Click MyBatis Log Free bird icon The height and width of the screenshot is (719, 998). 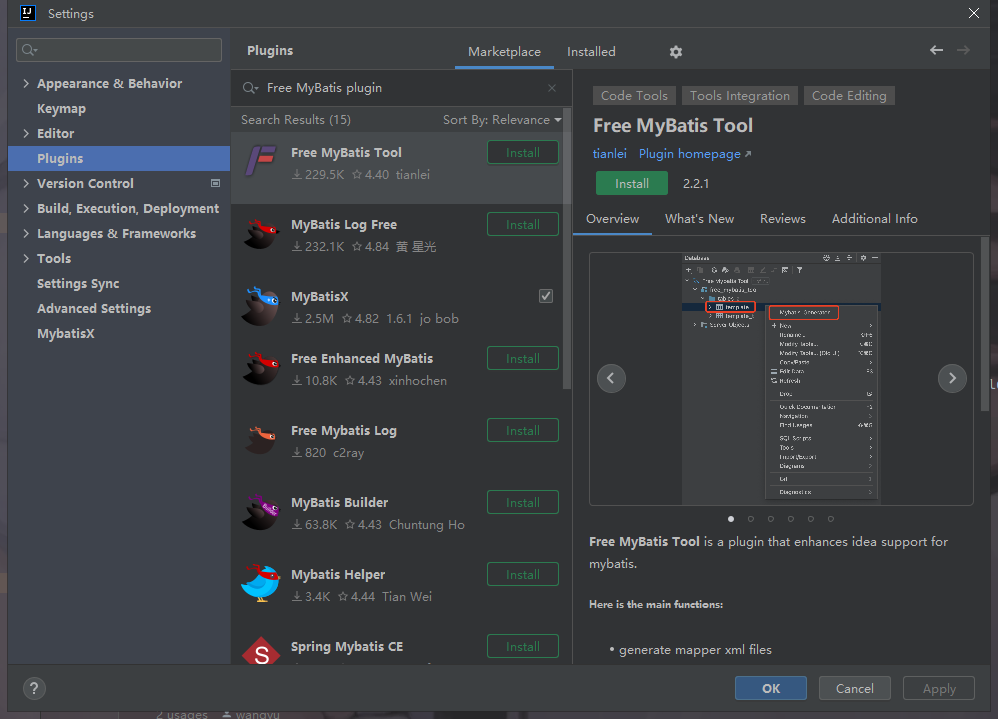tap(260, 234)
